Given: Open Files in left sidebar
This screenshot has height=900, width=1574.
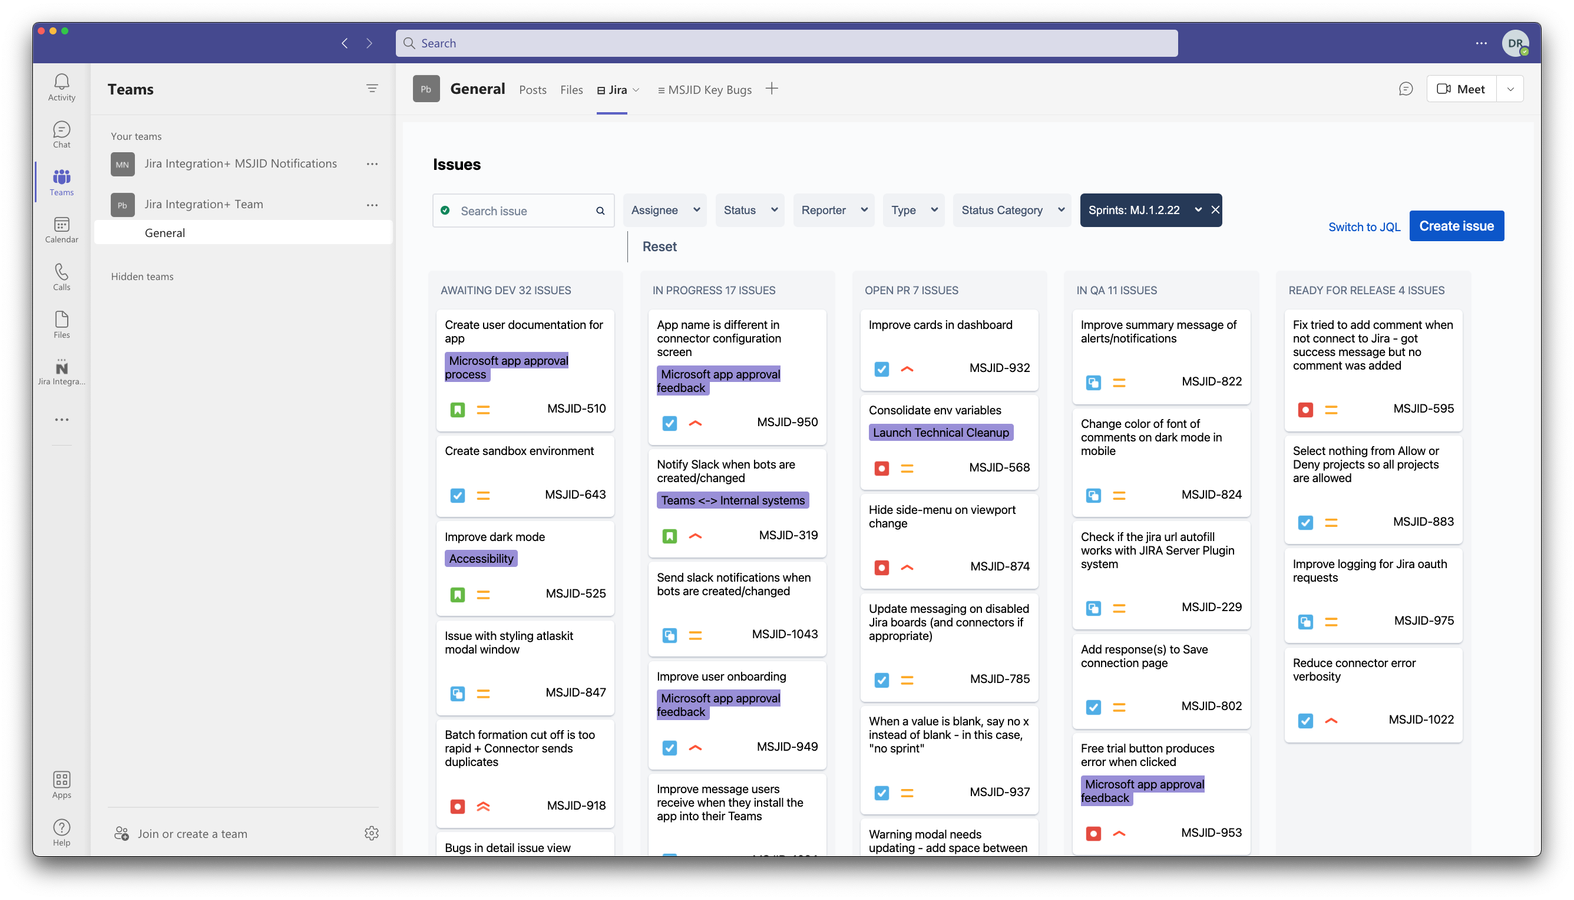Looking at the screenshot, I should click(x=62, y=324).
